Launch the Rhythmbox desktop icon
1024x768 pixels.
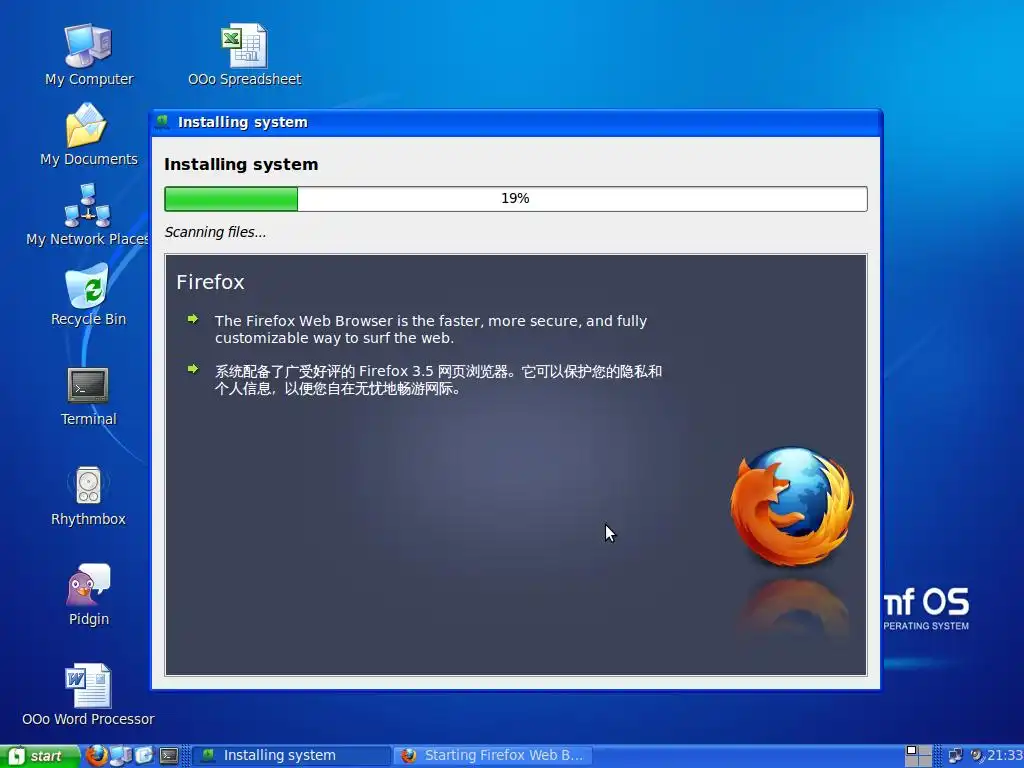click(88, 495)
